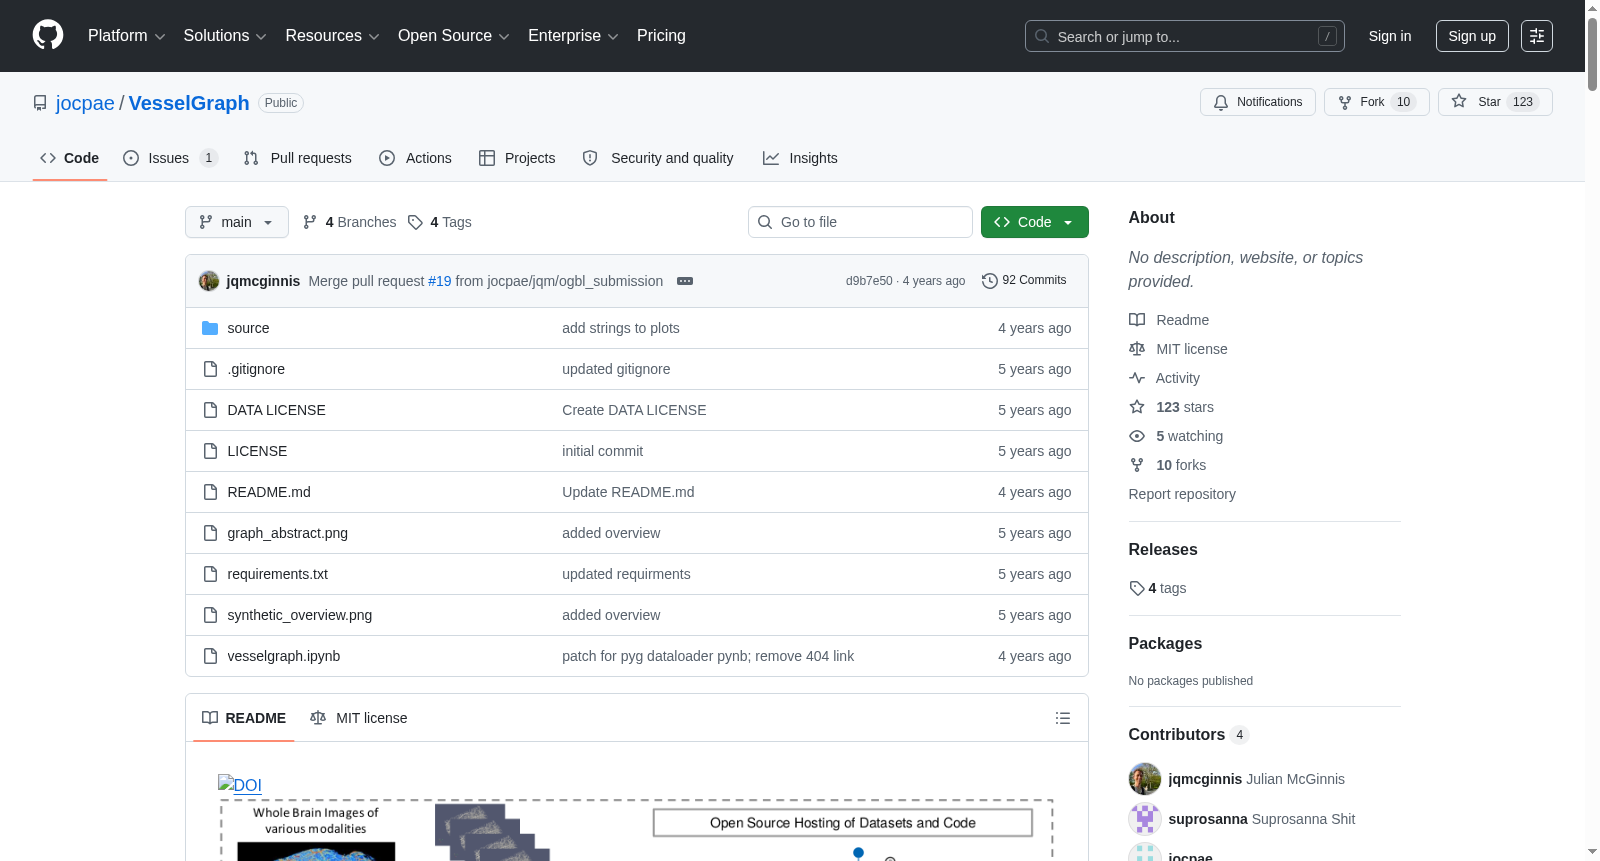Click the Go to file search box

[x=860, y=222]
